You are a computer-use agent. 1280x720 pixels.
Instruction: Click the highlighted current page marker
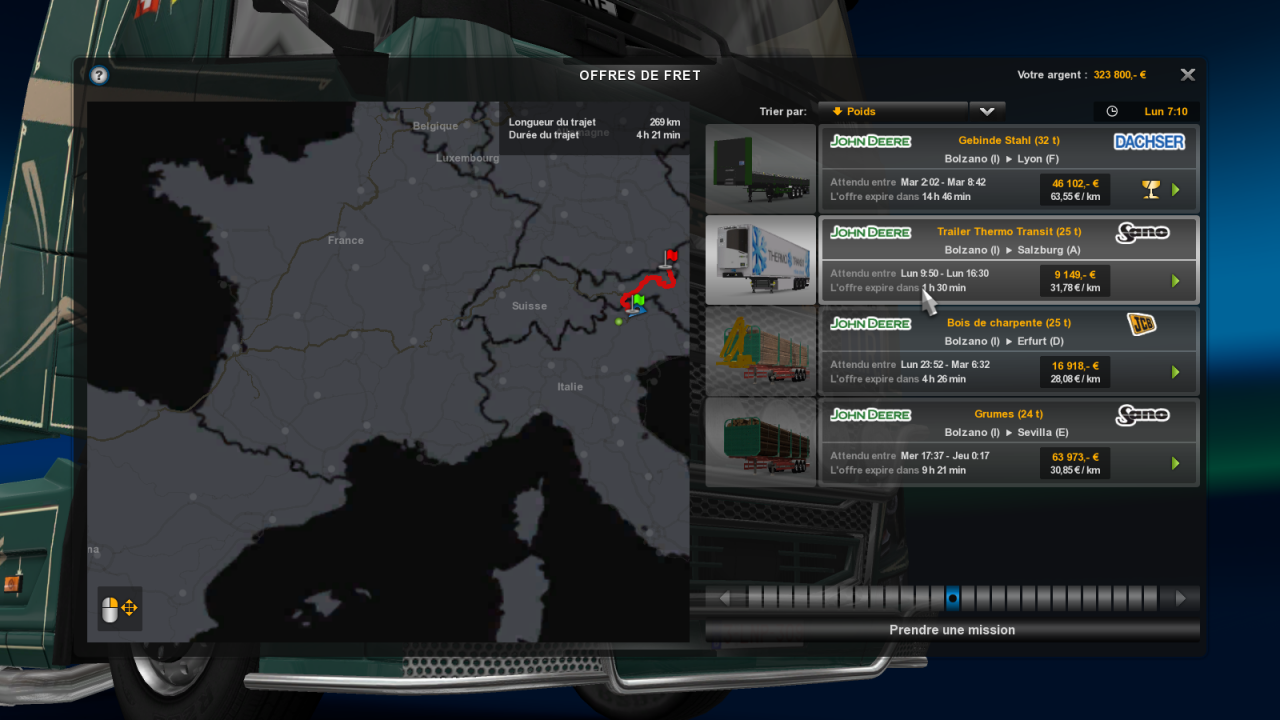point(953,598)
